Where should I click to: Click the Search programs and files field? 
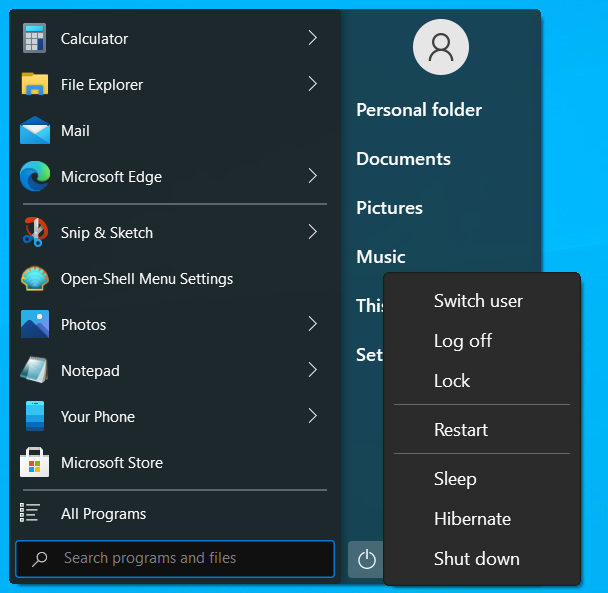[x=175, y=559]
